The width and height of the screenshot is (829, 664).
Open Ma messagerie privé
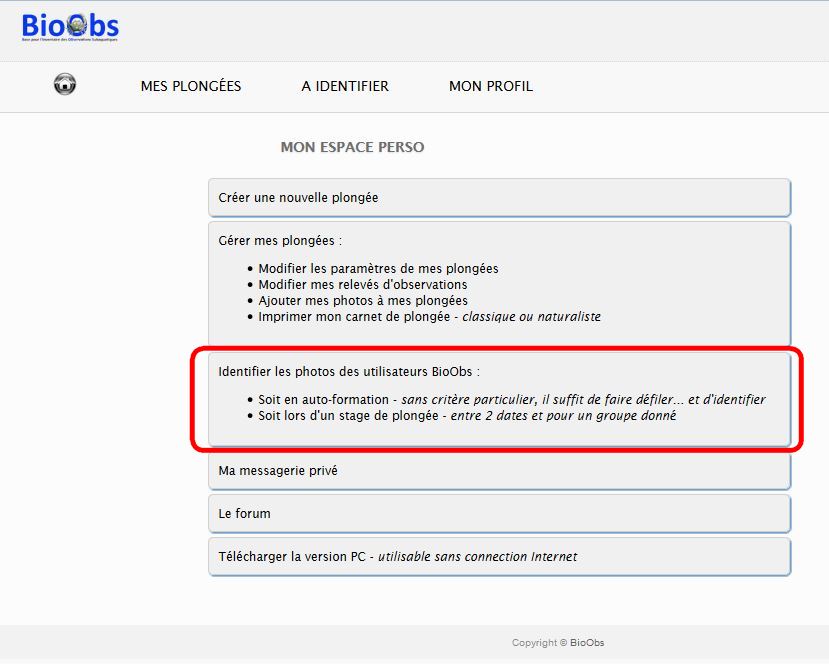[x=500, y=471]
